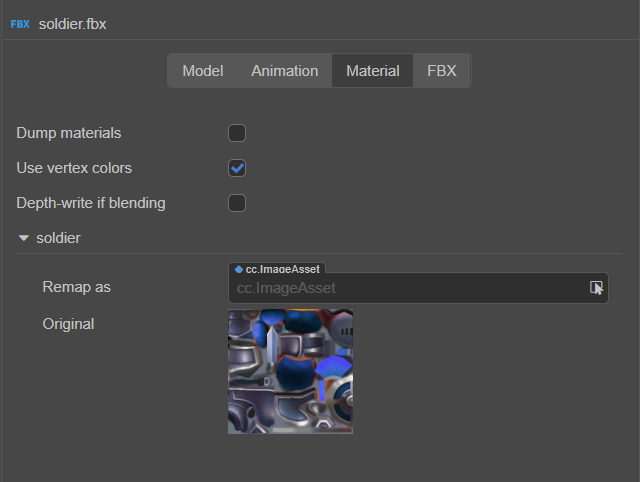
Task: Click the blue diamond cc.ImageAsset type icon
Action: point(238,269)
